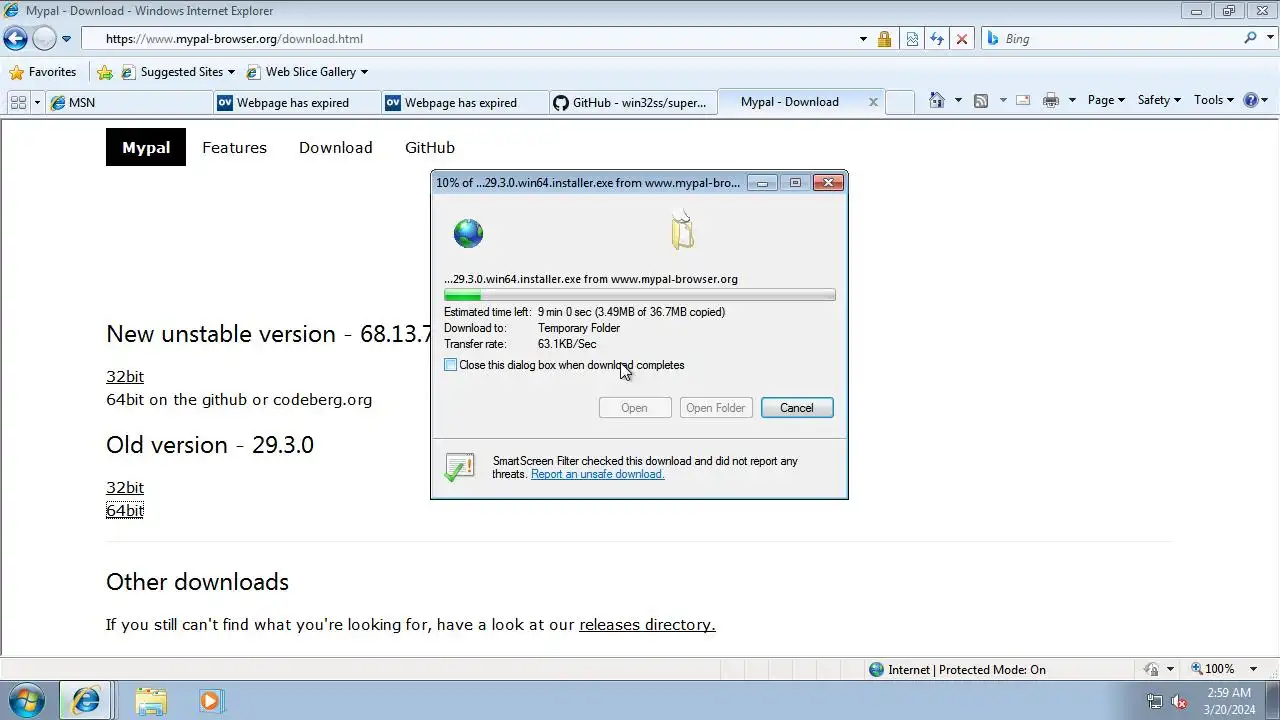Open the tab list dropdown arrow
The image size is (1280, 720).
37,102
